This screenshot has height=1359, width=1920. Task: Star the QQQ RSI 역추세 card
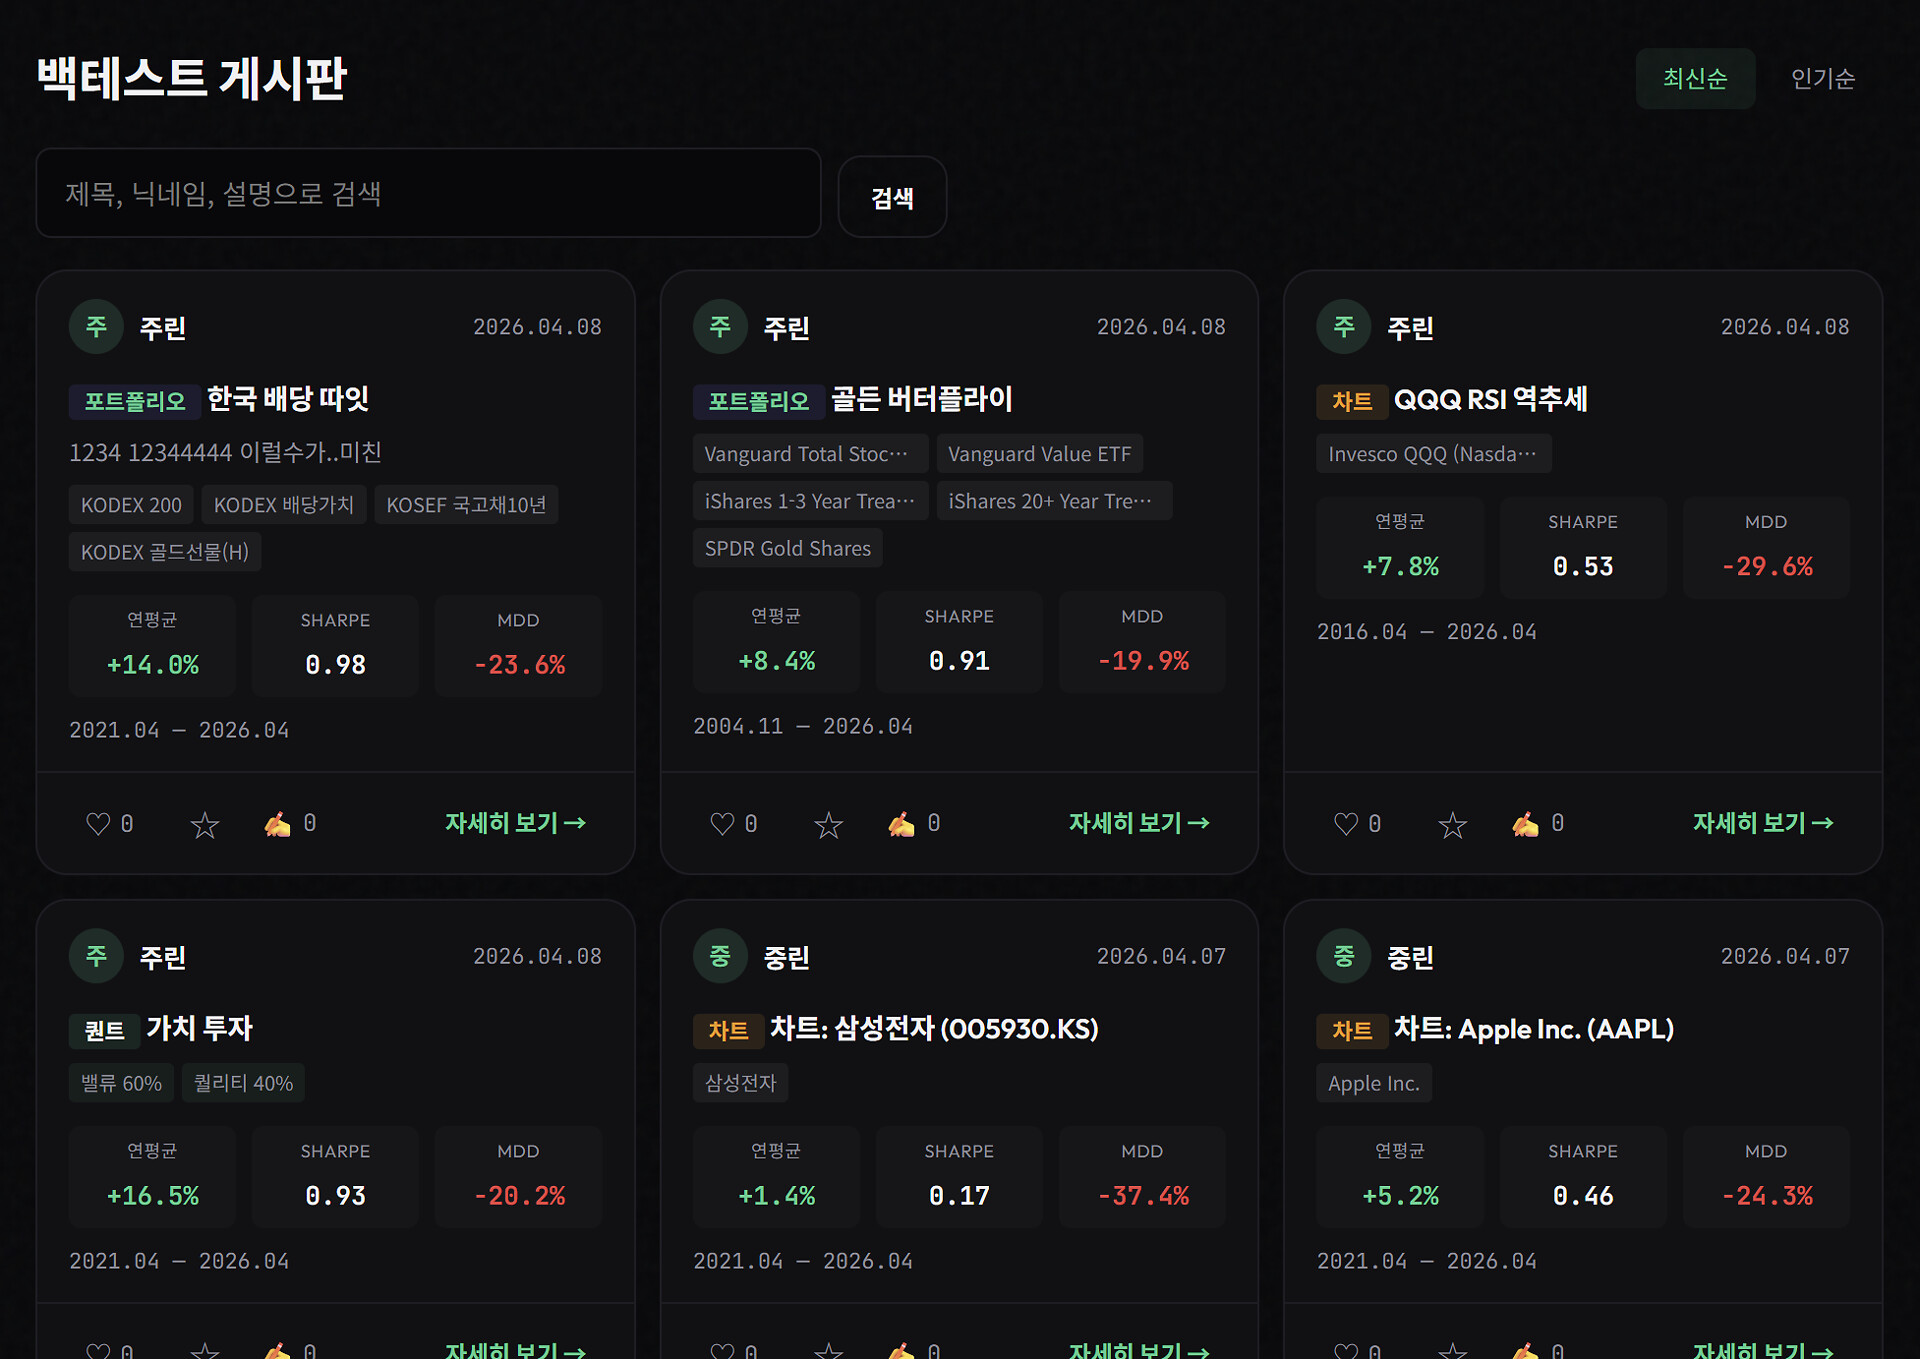coord(1452,825)
